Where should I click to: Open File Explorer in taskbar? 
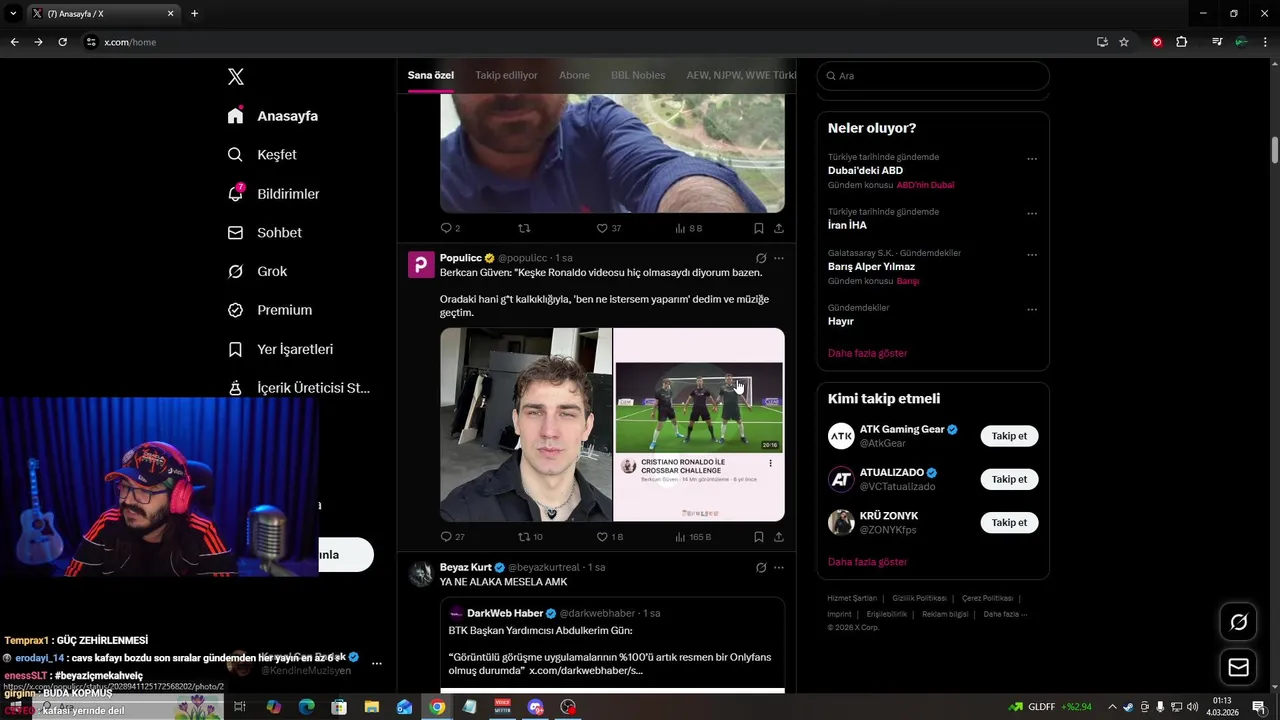point(371,707)
